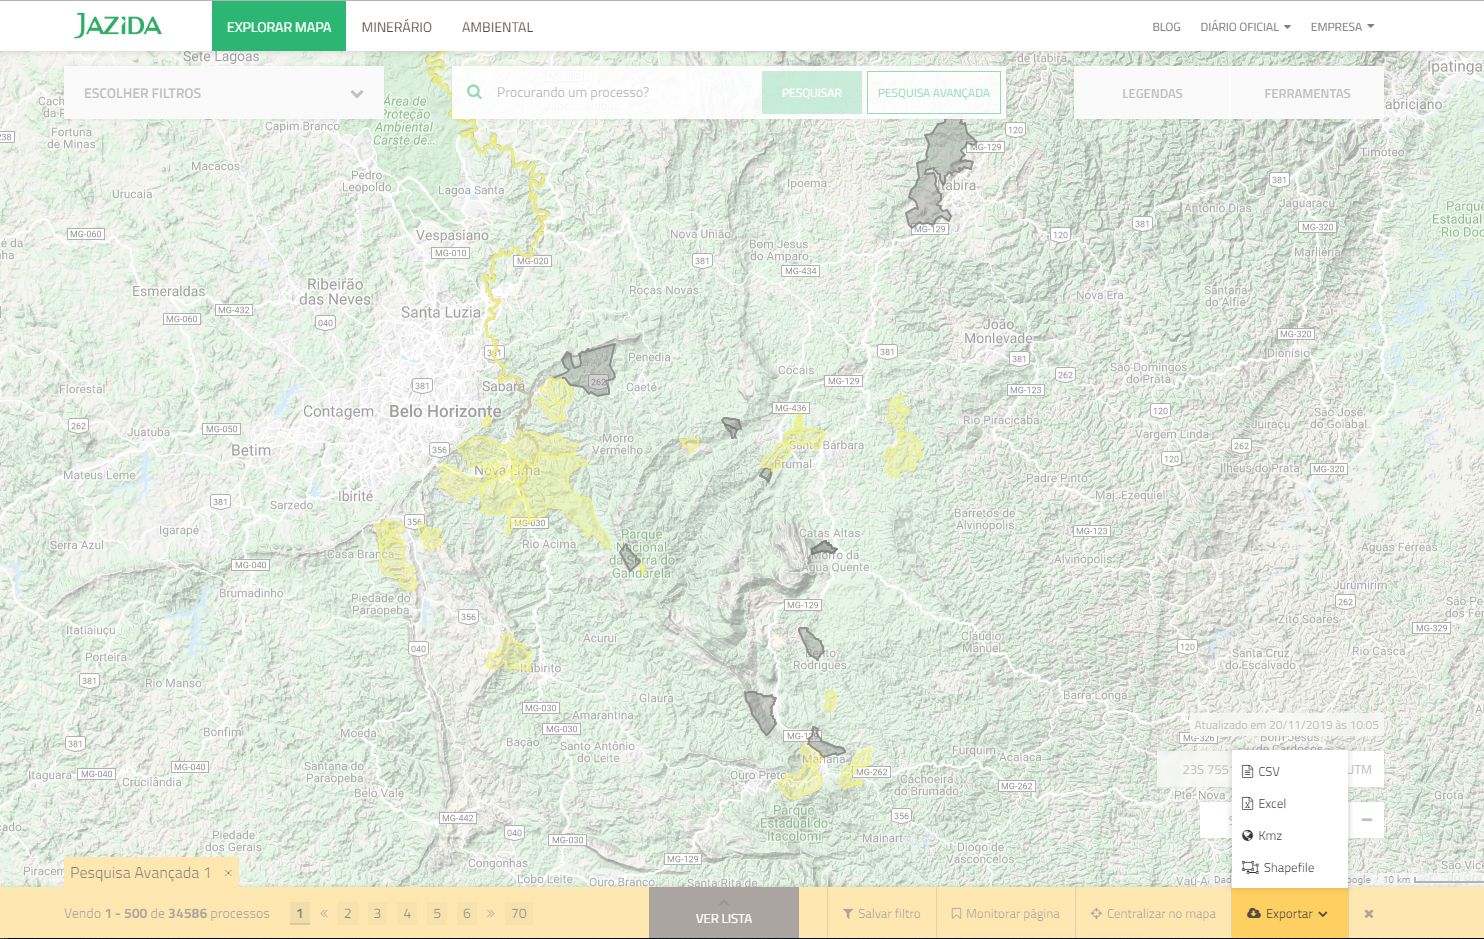Close the bottom results bar
Viewport: 1484px width, 939px height.
(x=1369, y=913)
